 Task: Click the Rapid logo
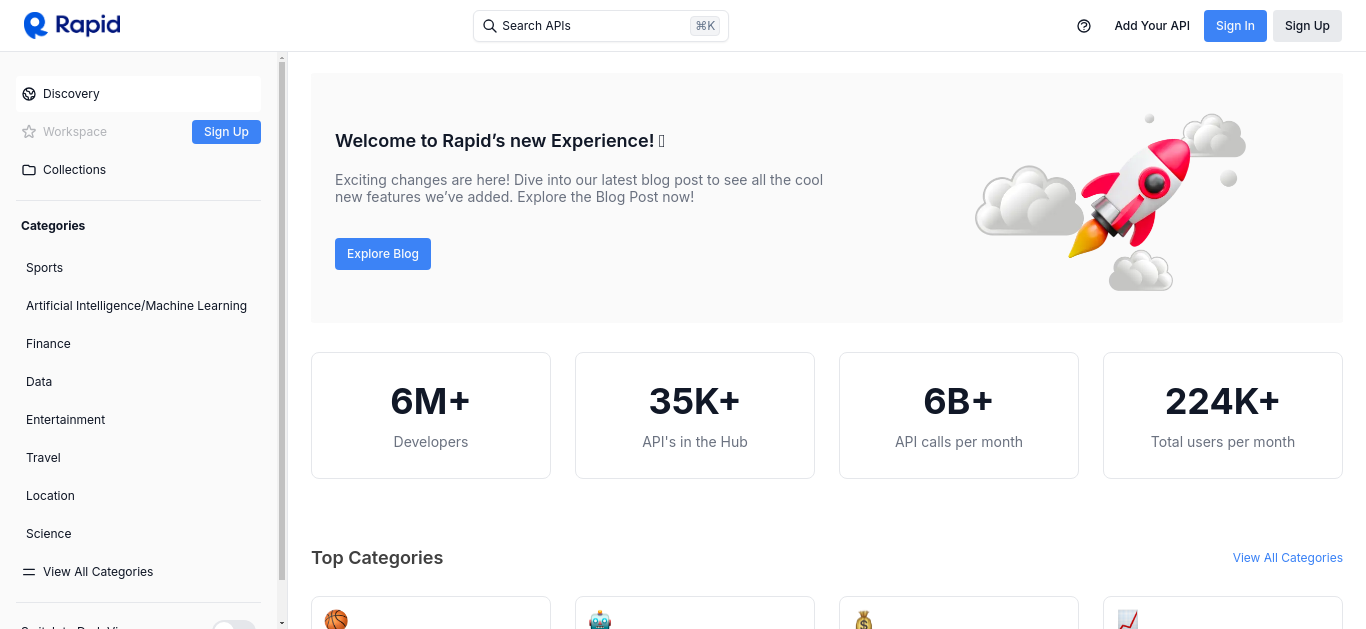pyautogui.click(x=72, y=25)
